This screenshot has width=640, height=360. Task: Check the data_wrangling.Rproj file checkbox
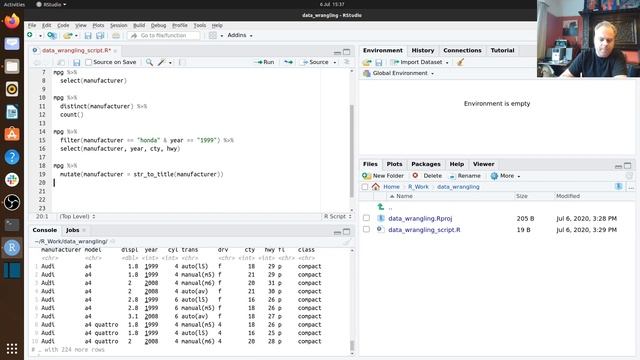point(367,218)
